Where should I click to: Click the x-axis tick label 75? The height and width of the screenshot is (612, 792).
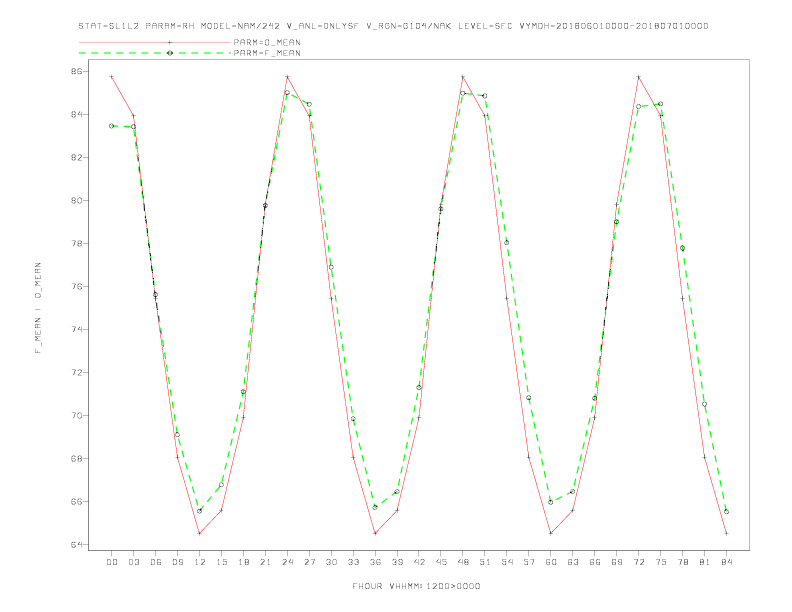coord(661,562)
